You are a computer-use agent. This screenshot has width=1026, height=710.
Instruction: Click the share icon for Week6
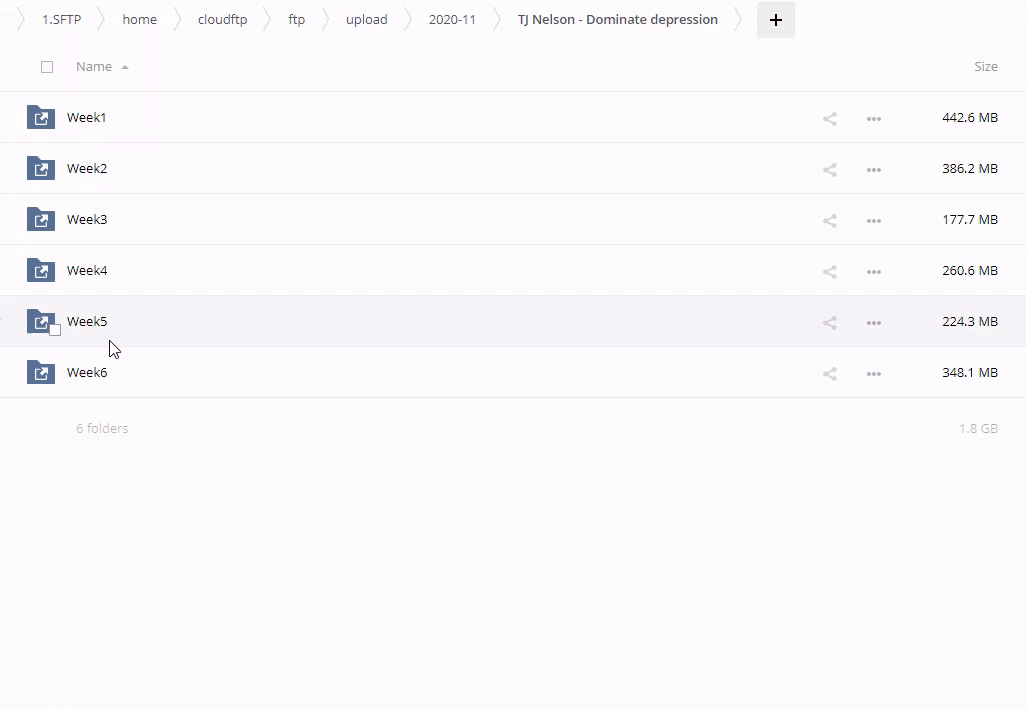(829, 374)
